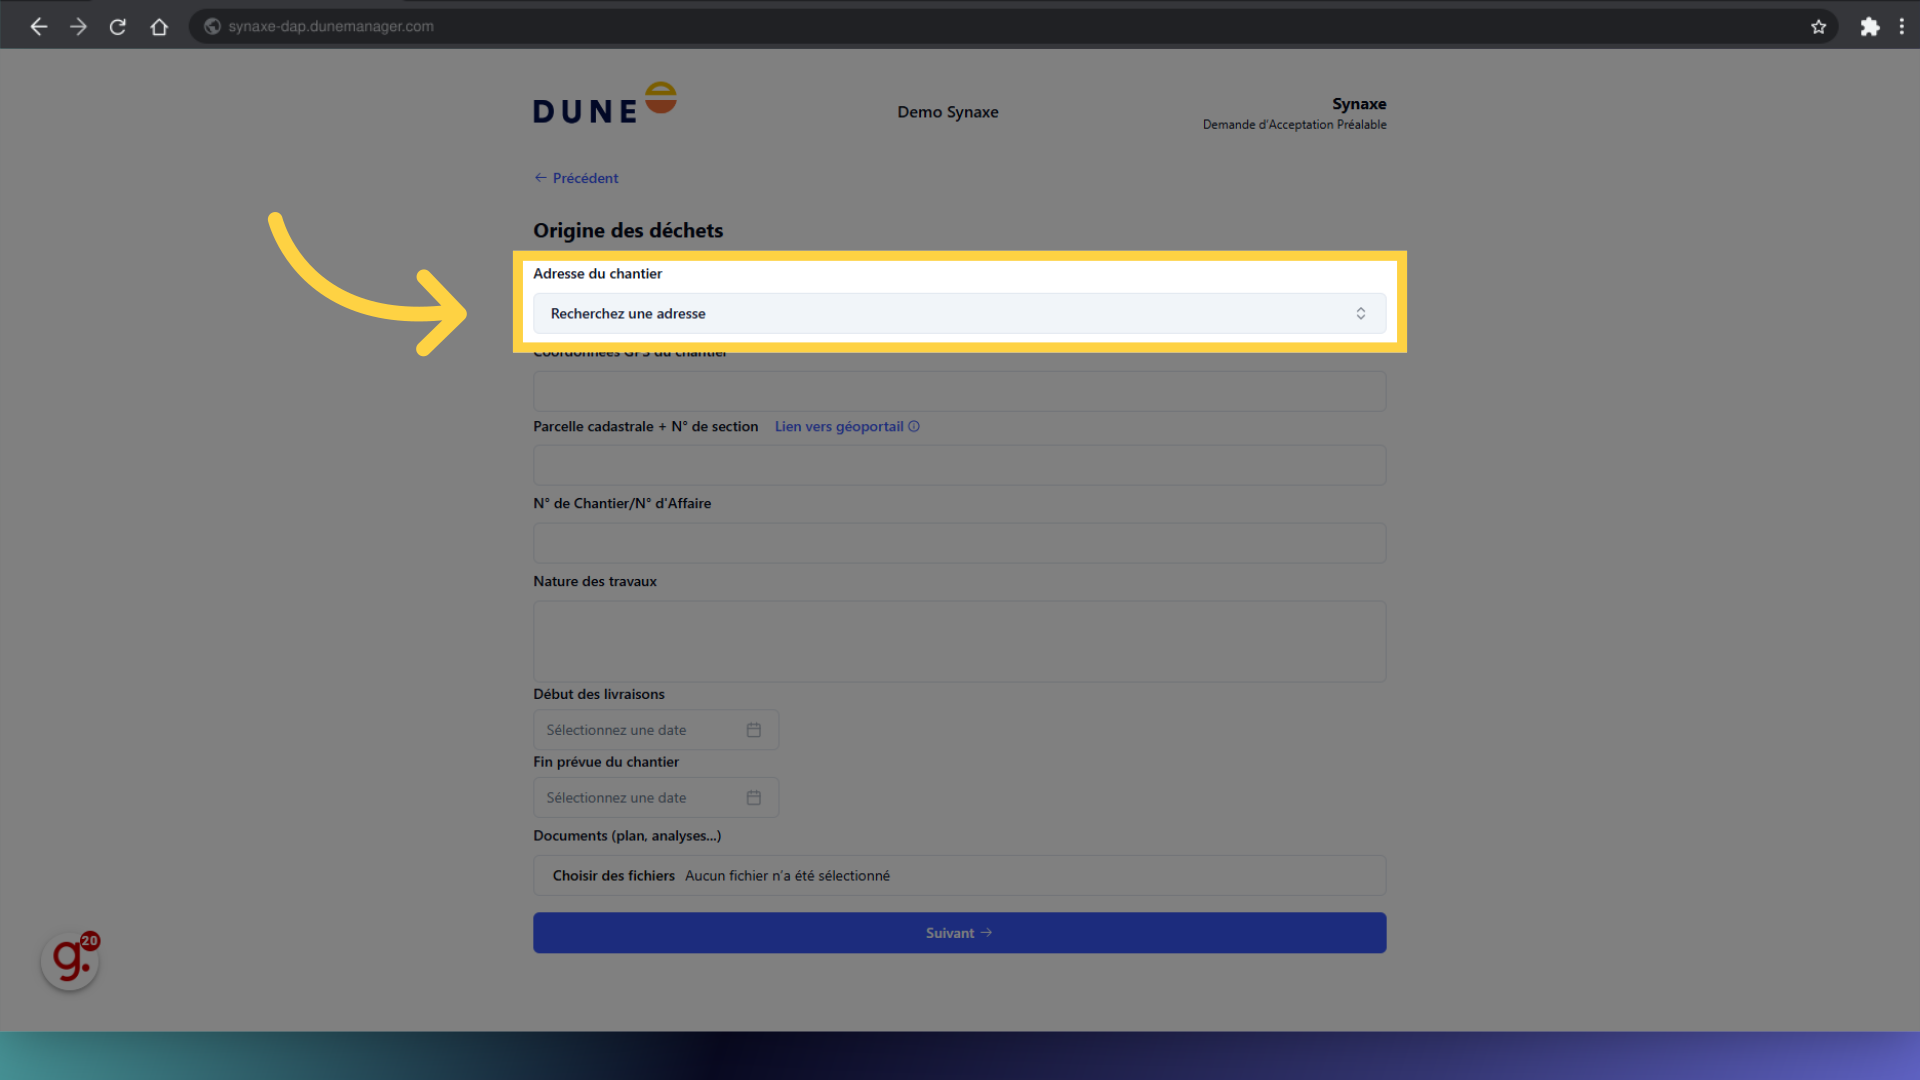Click the Nature des travaux text area
1920x1080 pixels.
pos(959,641)
